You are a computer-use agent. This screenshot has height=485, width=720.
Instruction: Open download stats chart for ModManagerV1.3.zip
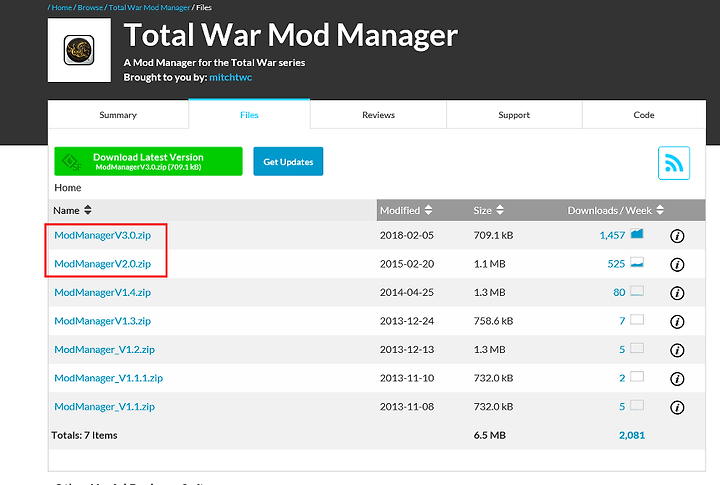pyautogui.click(x=636, y=319)
